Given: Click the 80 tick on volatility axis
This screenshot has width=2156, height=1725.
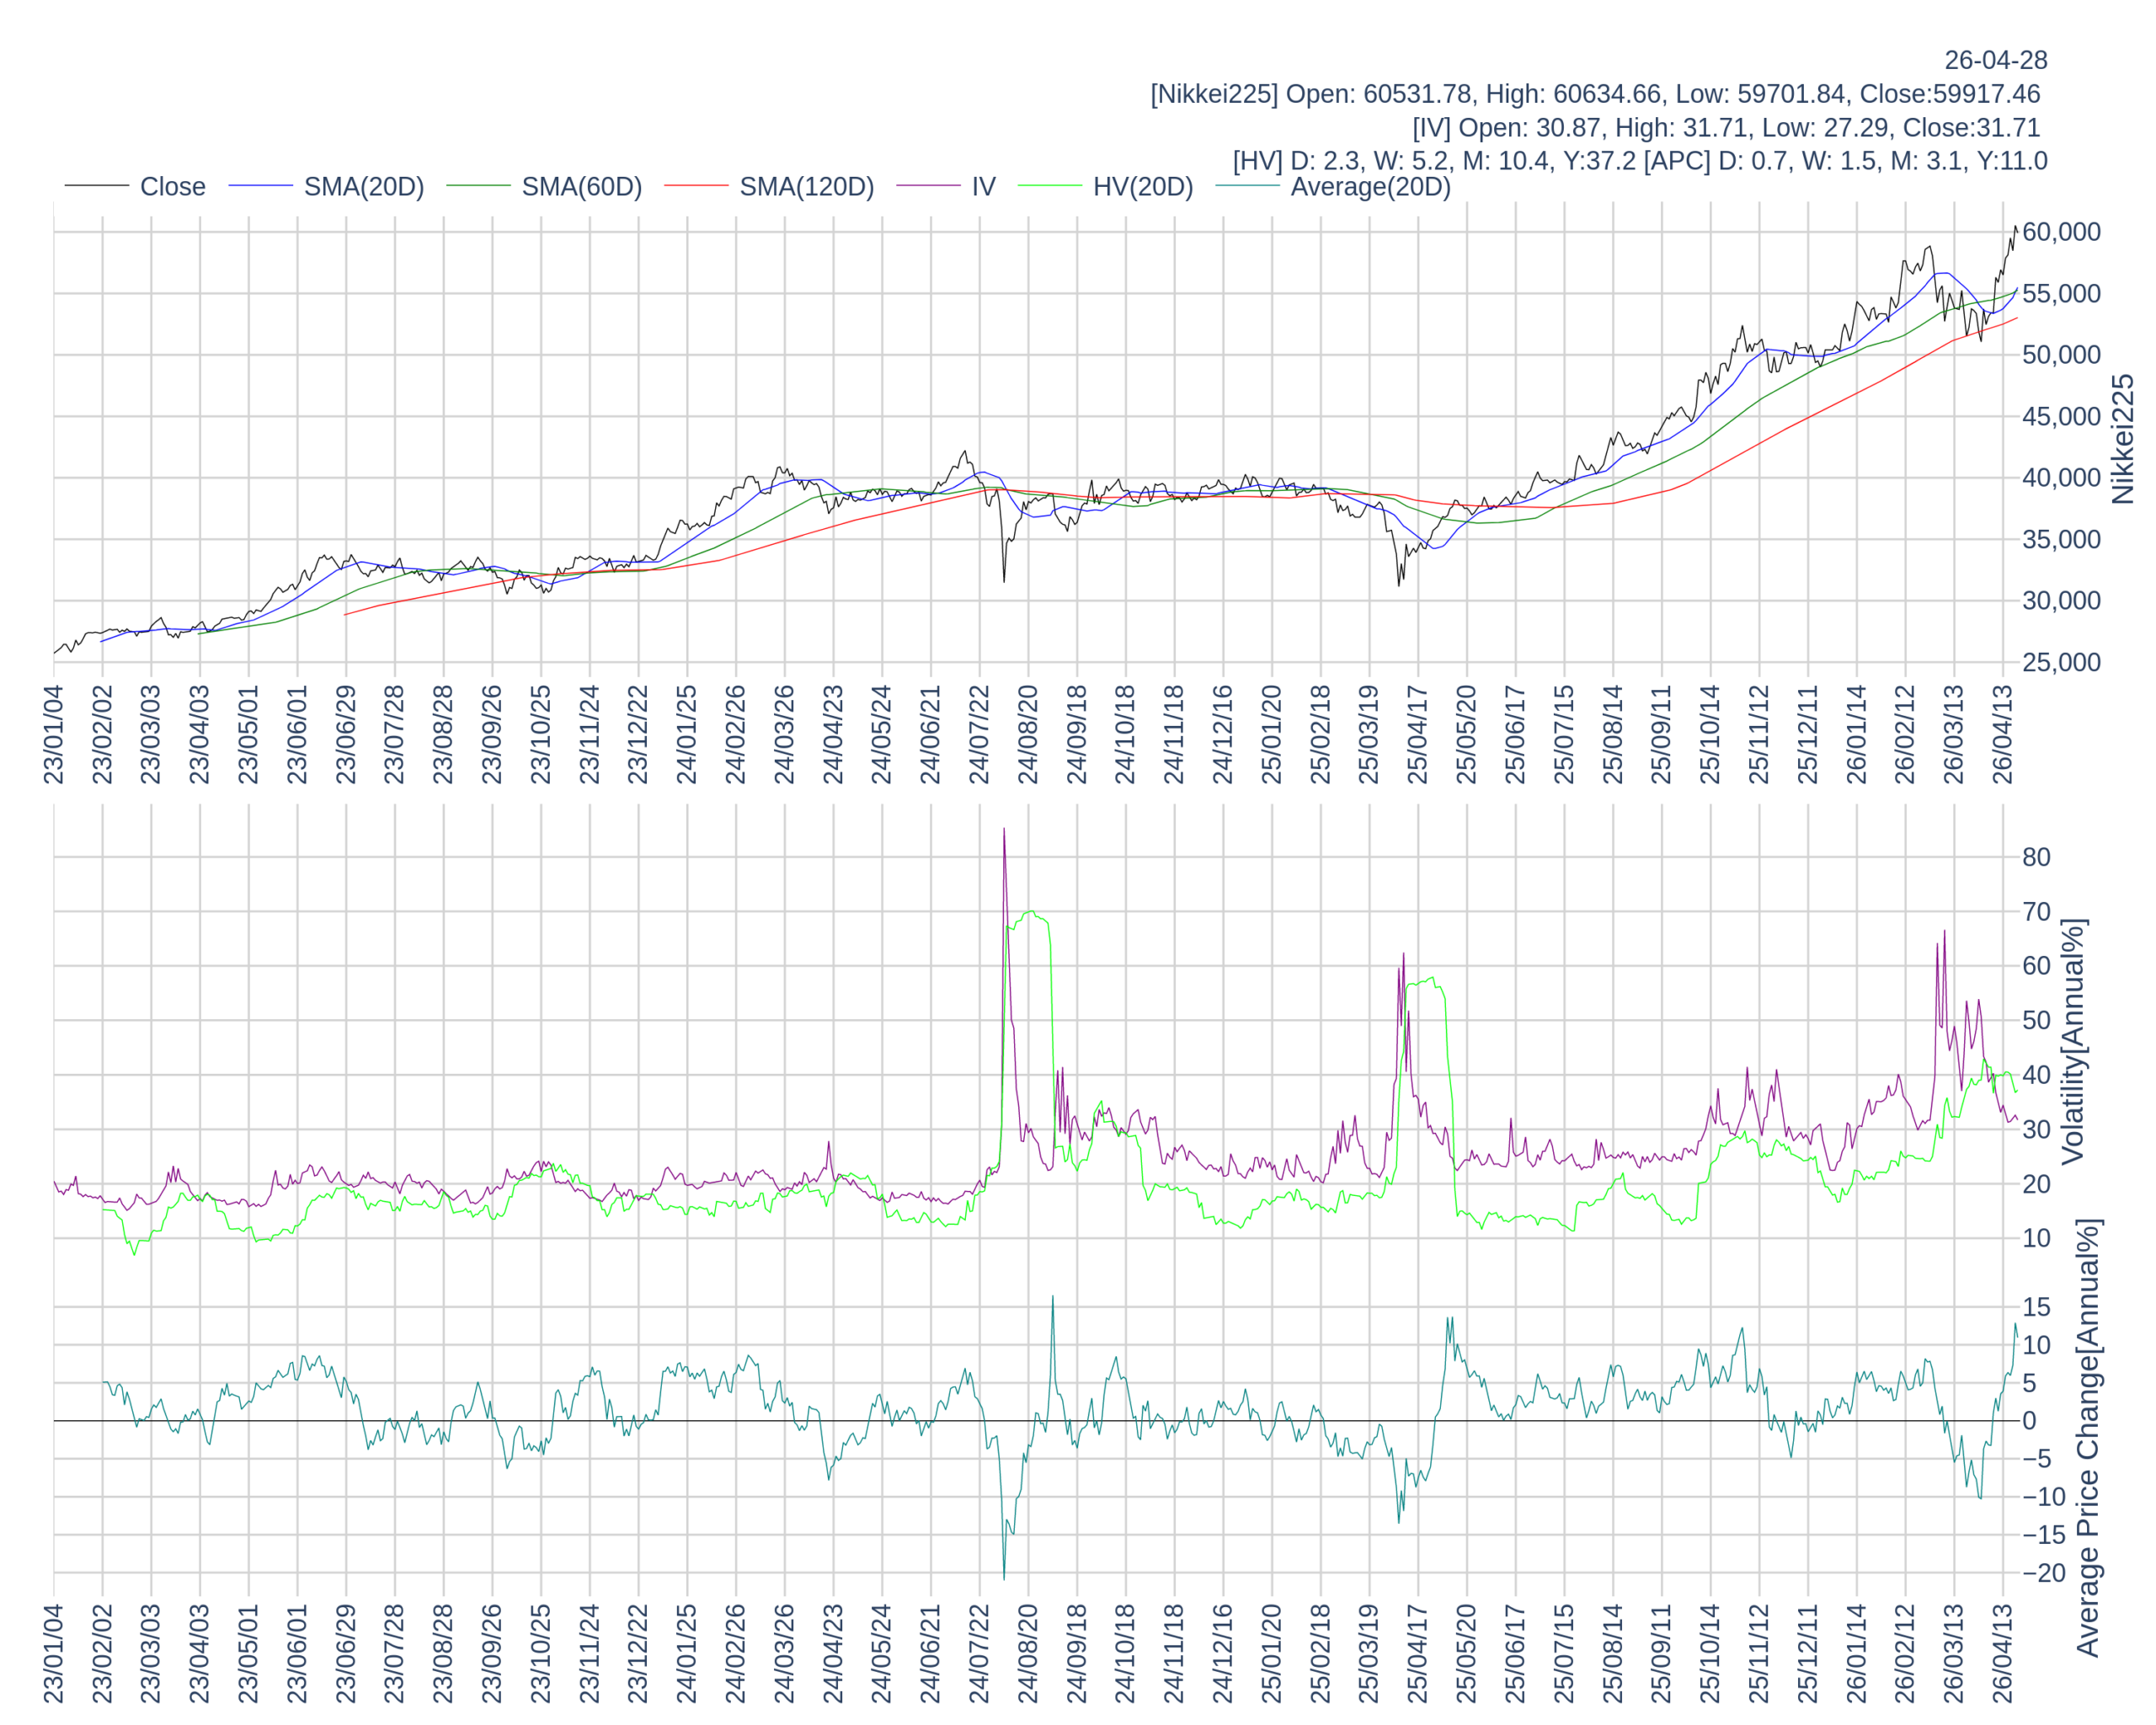Looking at the screenshot, I should point(2036,857).
